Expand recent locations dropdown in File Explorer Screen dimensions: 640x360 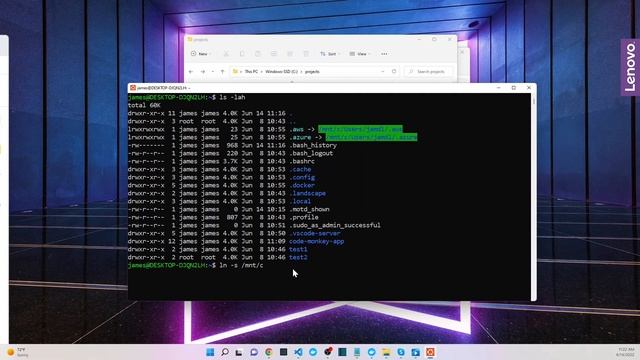213,71
